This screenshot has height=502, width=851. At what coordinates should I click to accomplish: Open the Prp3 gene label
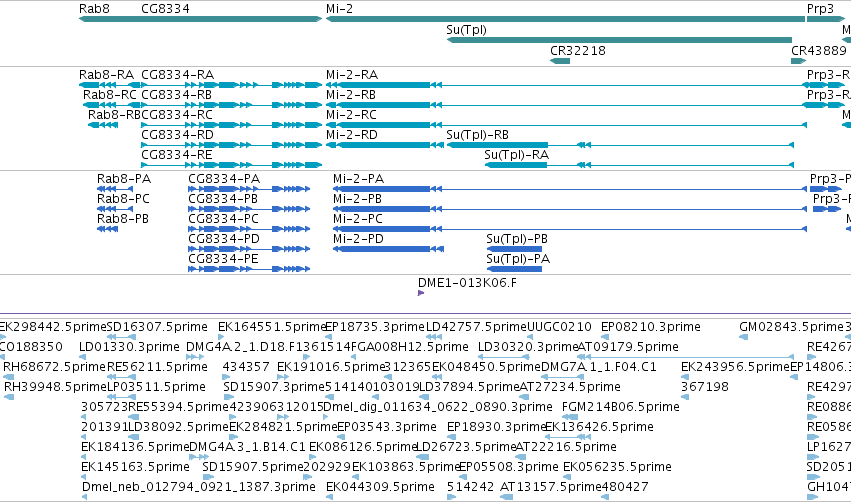tap(820, 9)
